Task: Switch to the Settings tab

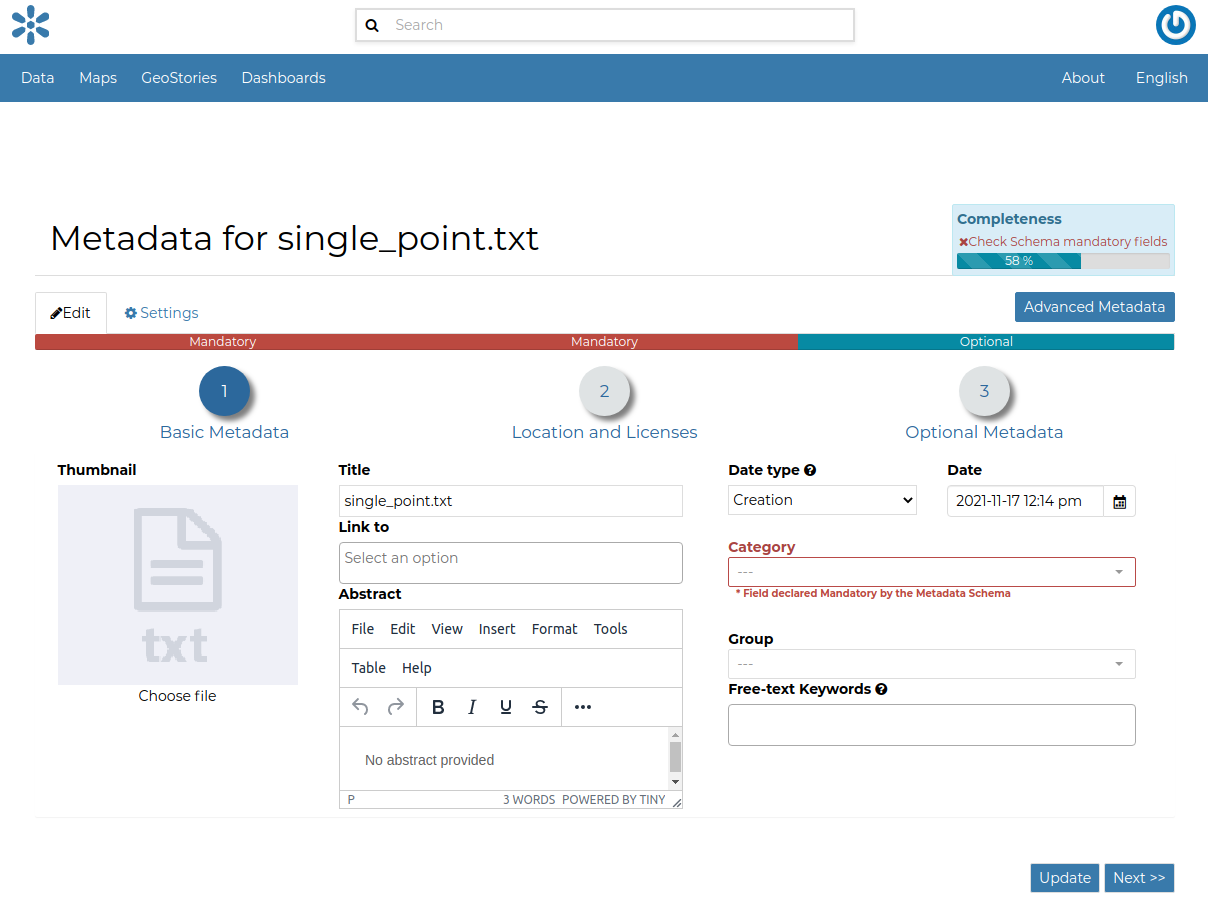Action: coord(160,312)
